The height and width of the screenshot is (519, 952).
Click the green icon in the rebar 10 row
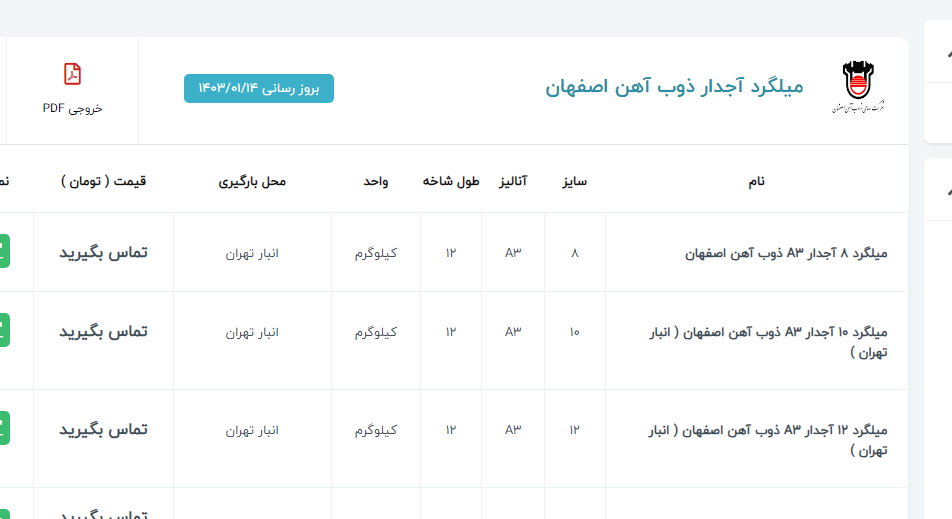pos(4,330)
